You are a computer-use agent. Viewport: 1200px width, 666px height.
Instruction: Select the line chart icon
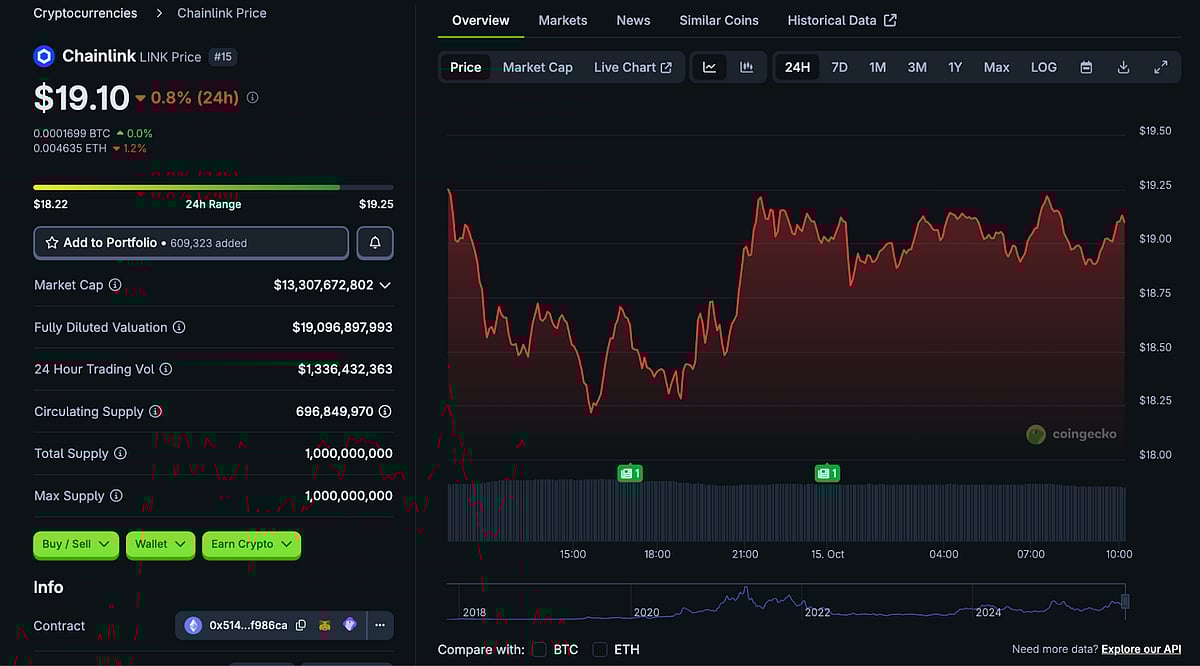(710, 66)
